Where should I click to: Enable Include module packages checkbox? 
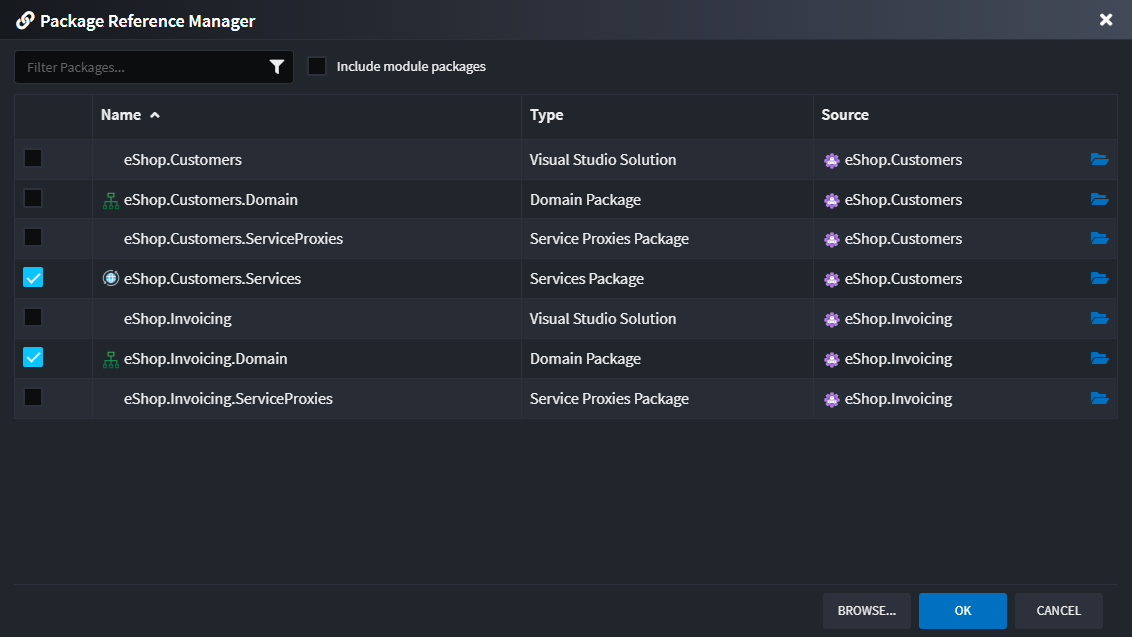click(x=317, y=66)
